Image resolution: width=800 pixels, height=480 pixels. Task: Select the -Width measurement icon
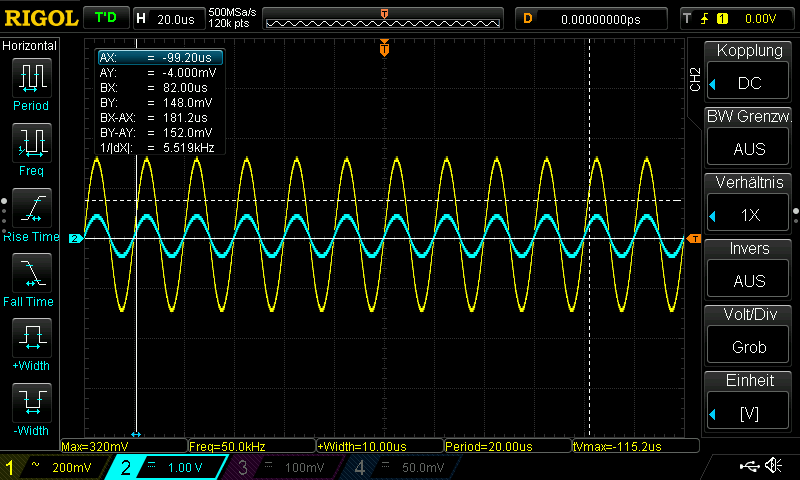[x=31, y=402]
